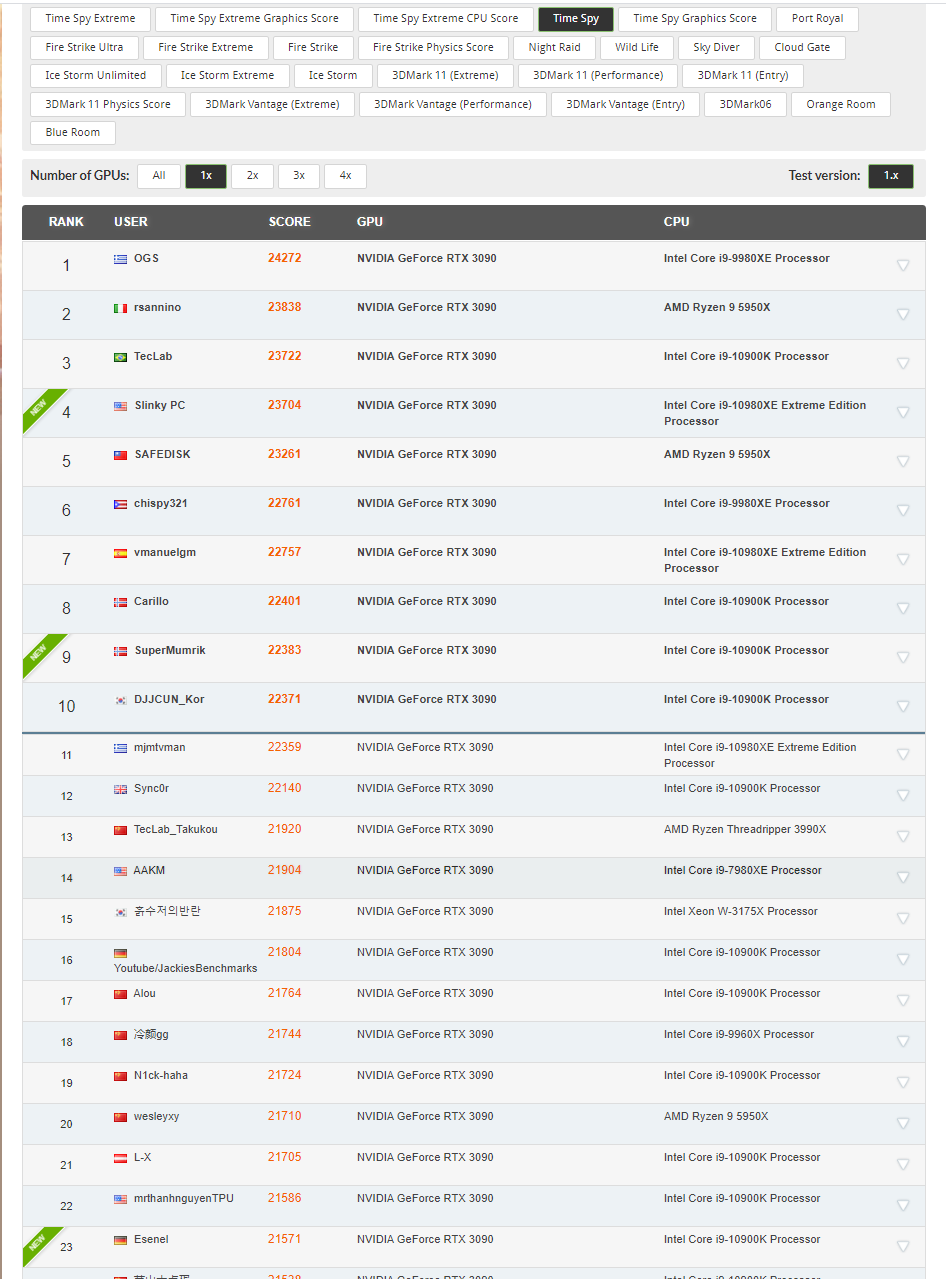Select Time Spy Extreme Graphics Score tab
This screenshot has width=946, height=1279.
coord(254,19)
